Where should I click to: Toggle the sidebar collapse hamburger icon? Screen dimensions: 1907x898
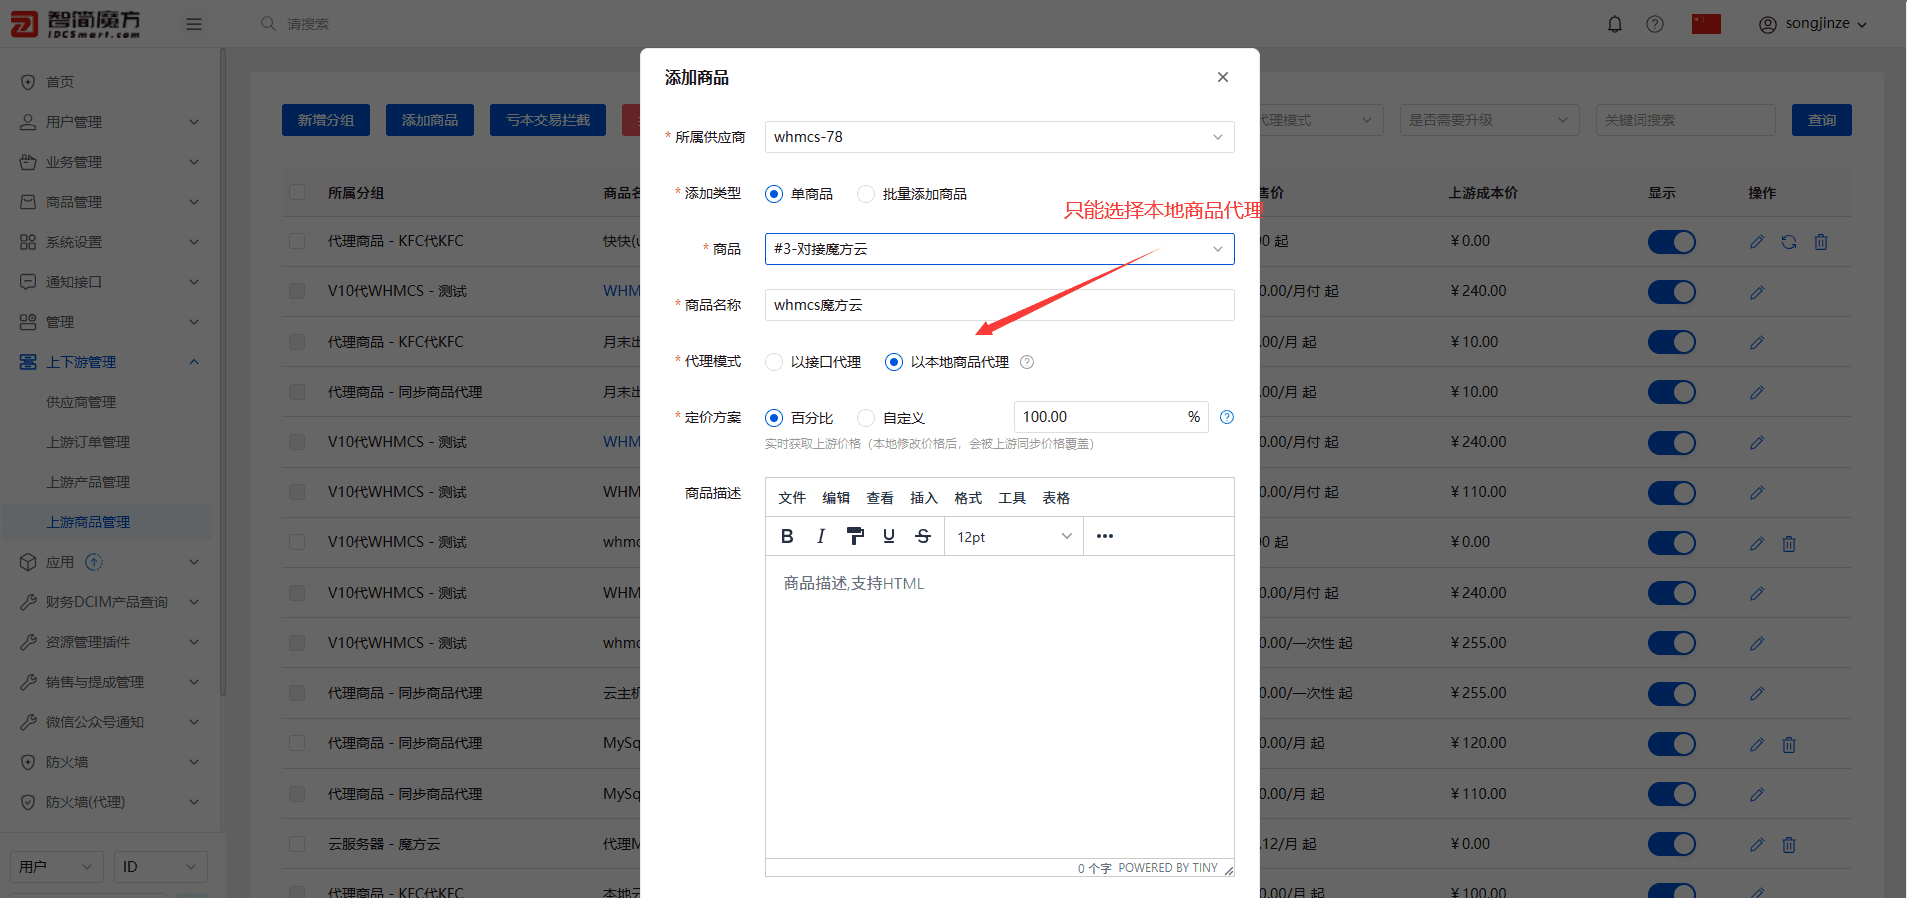click(x=194, y=24)
